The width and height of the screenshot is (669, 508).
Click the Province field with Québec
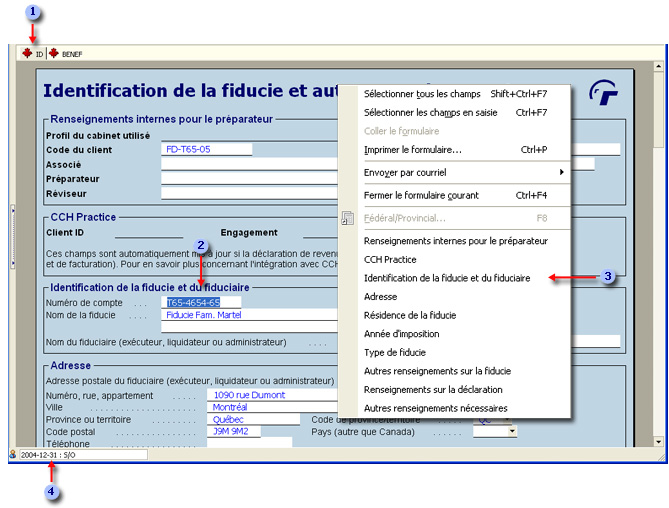(253, 419)
